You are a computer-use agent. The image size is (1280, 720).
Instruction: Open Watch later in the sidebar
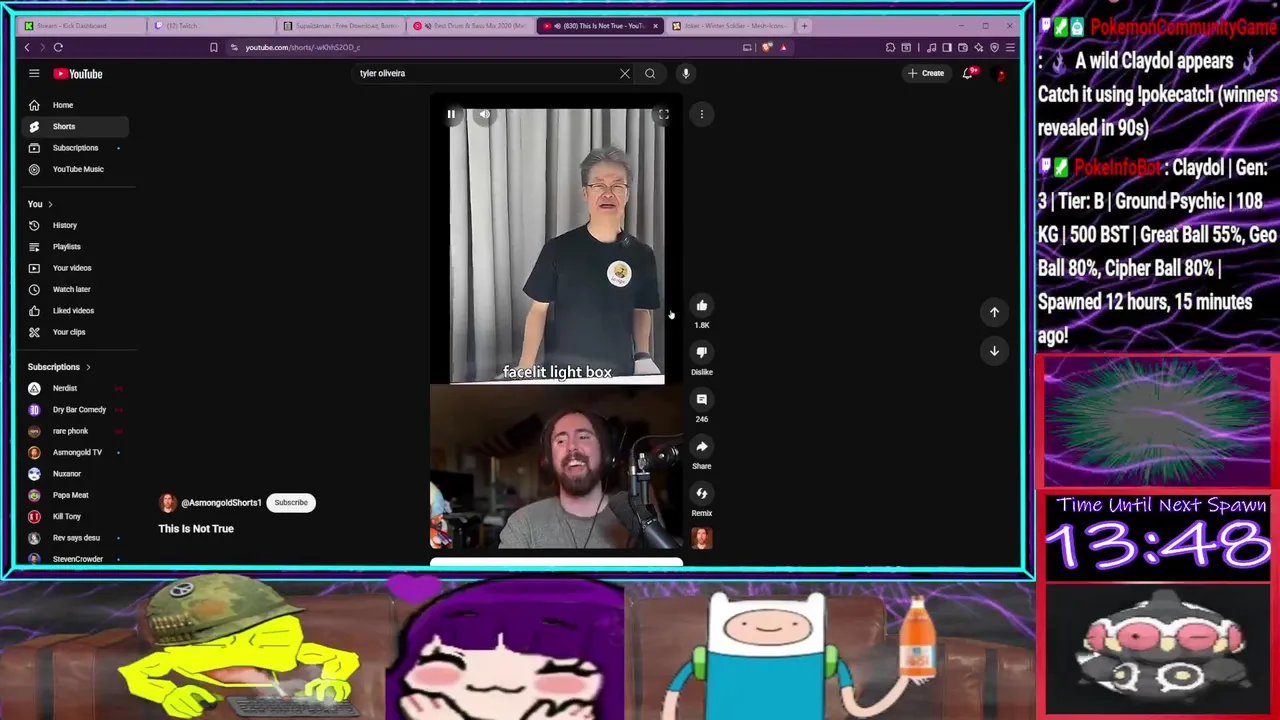(75, 289)
